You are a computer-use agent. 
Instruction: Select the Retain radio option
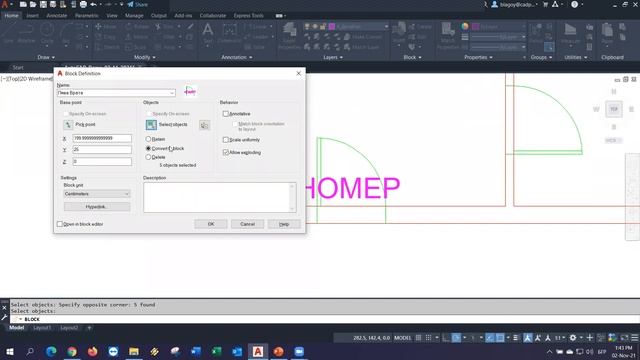[148, 139]
